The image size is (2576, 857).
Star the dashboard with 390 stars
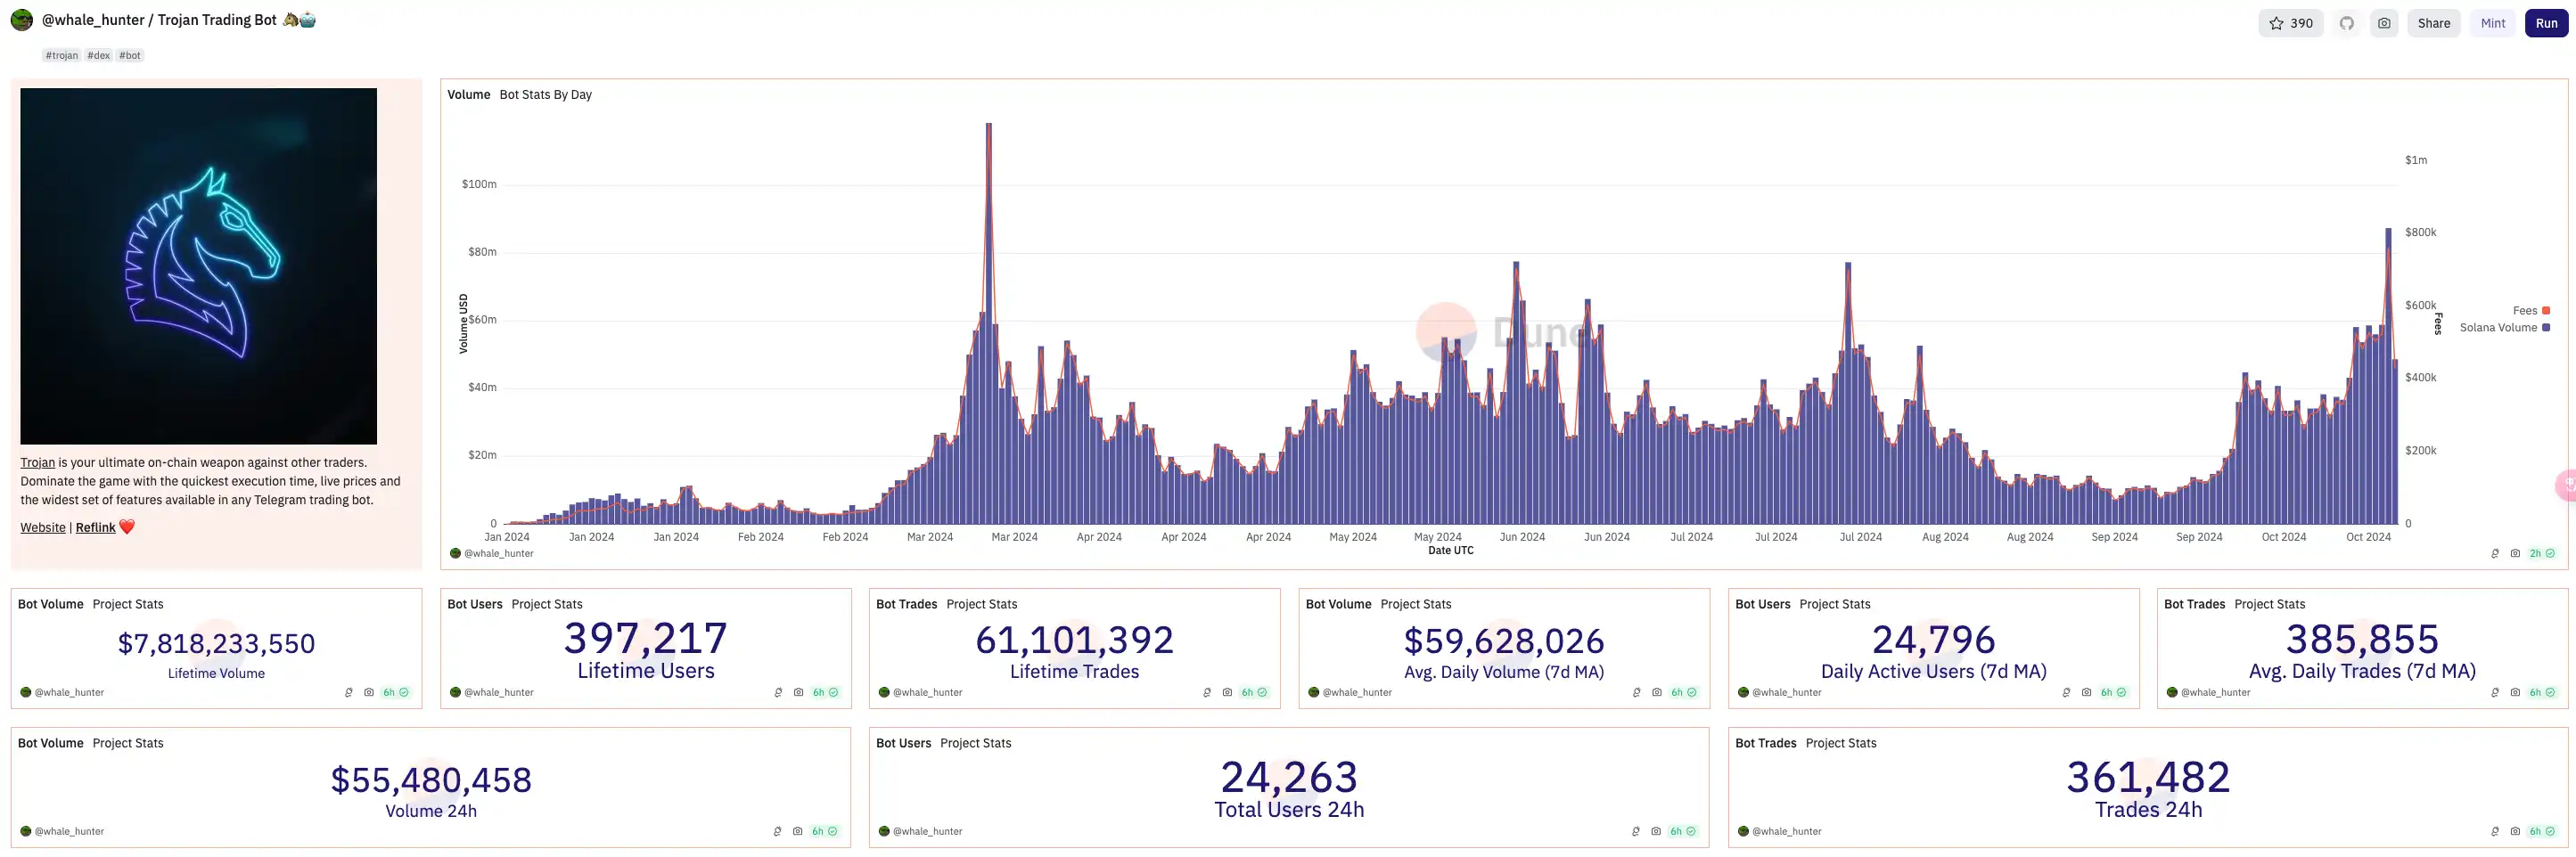point(2290,23)
